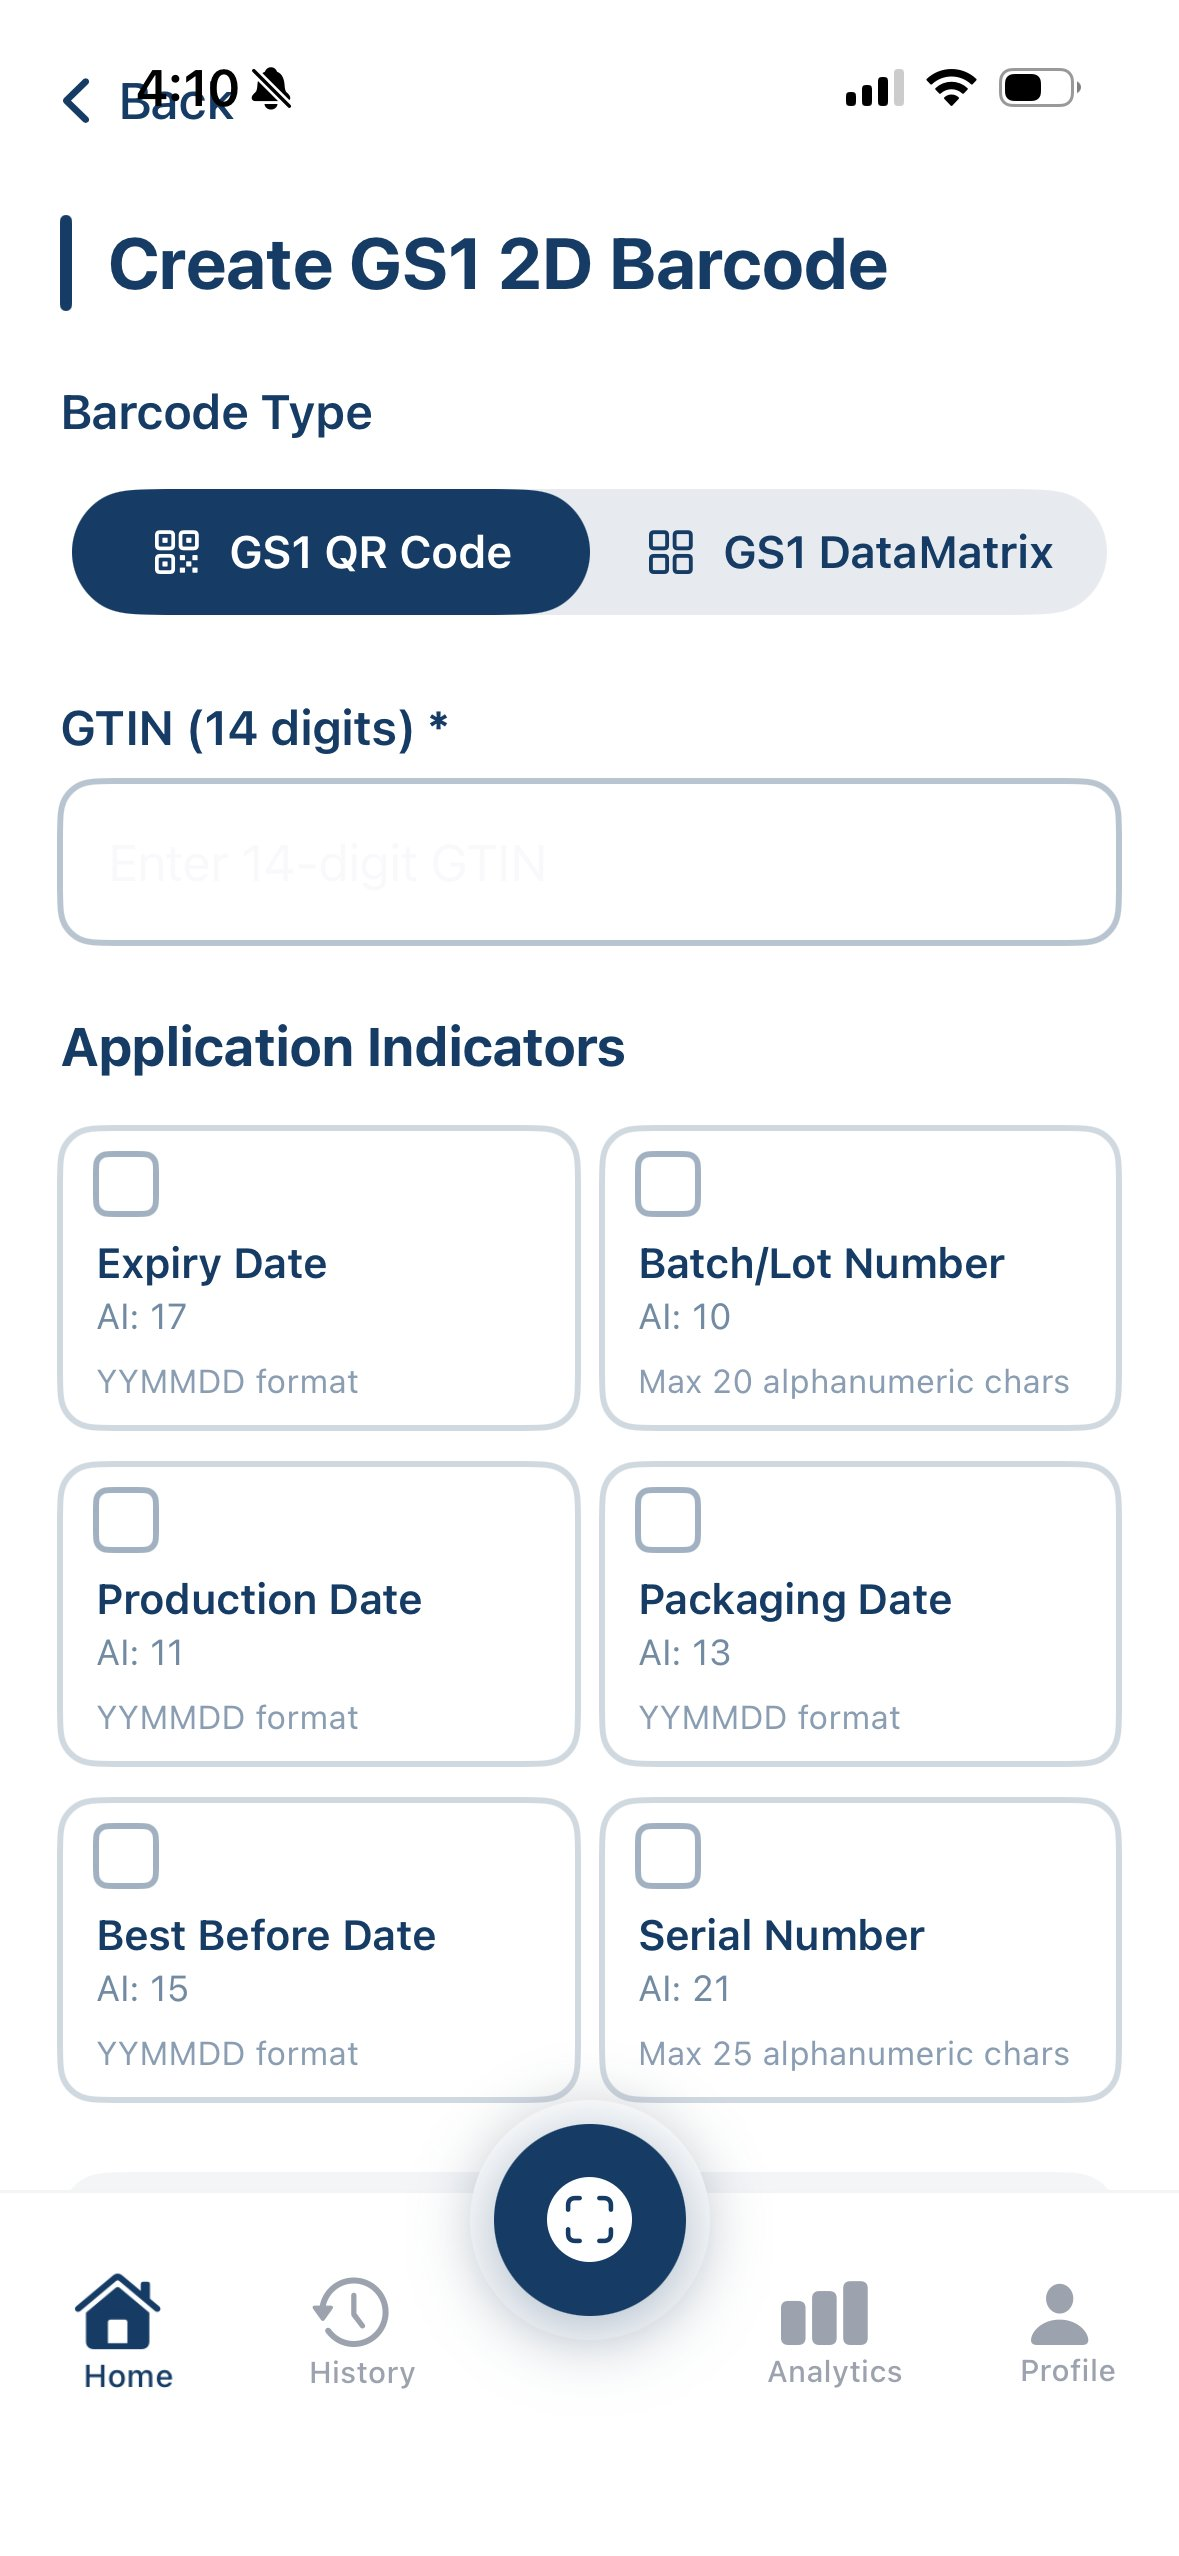Focus the GTIN 14-digit input field
1179x2556 pixels.
589,862
